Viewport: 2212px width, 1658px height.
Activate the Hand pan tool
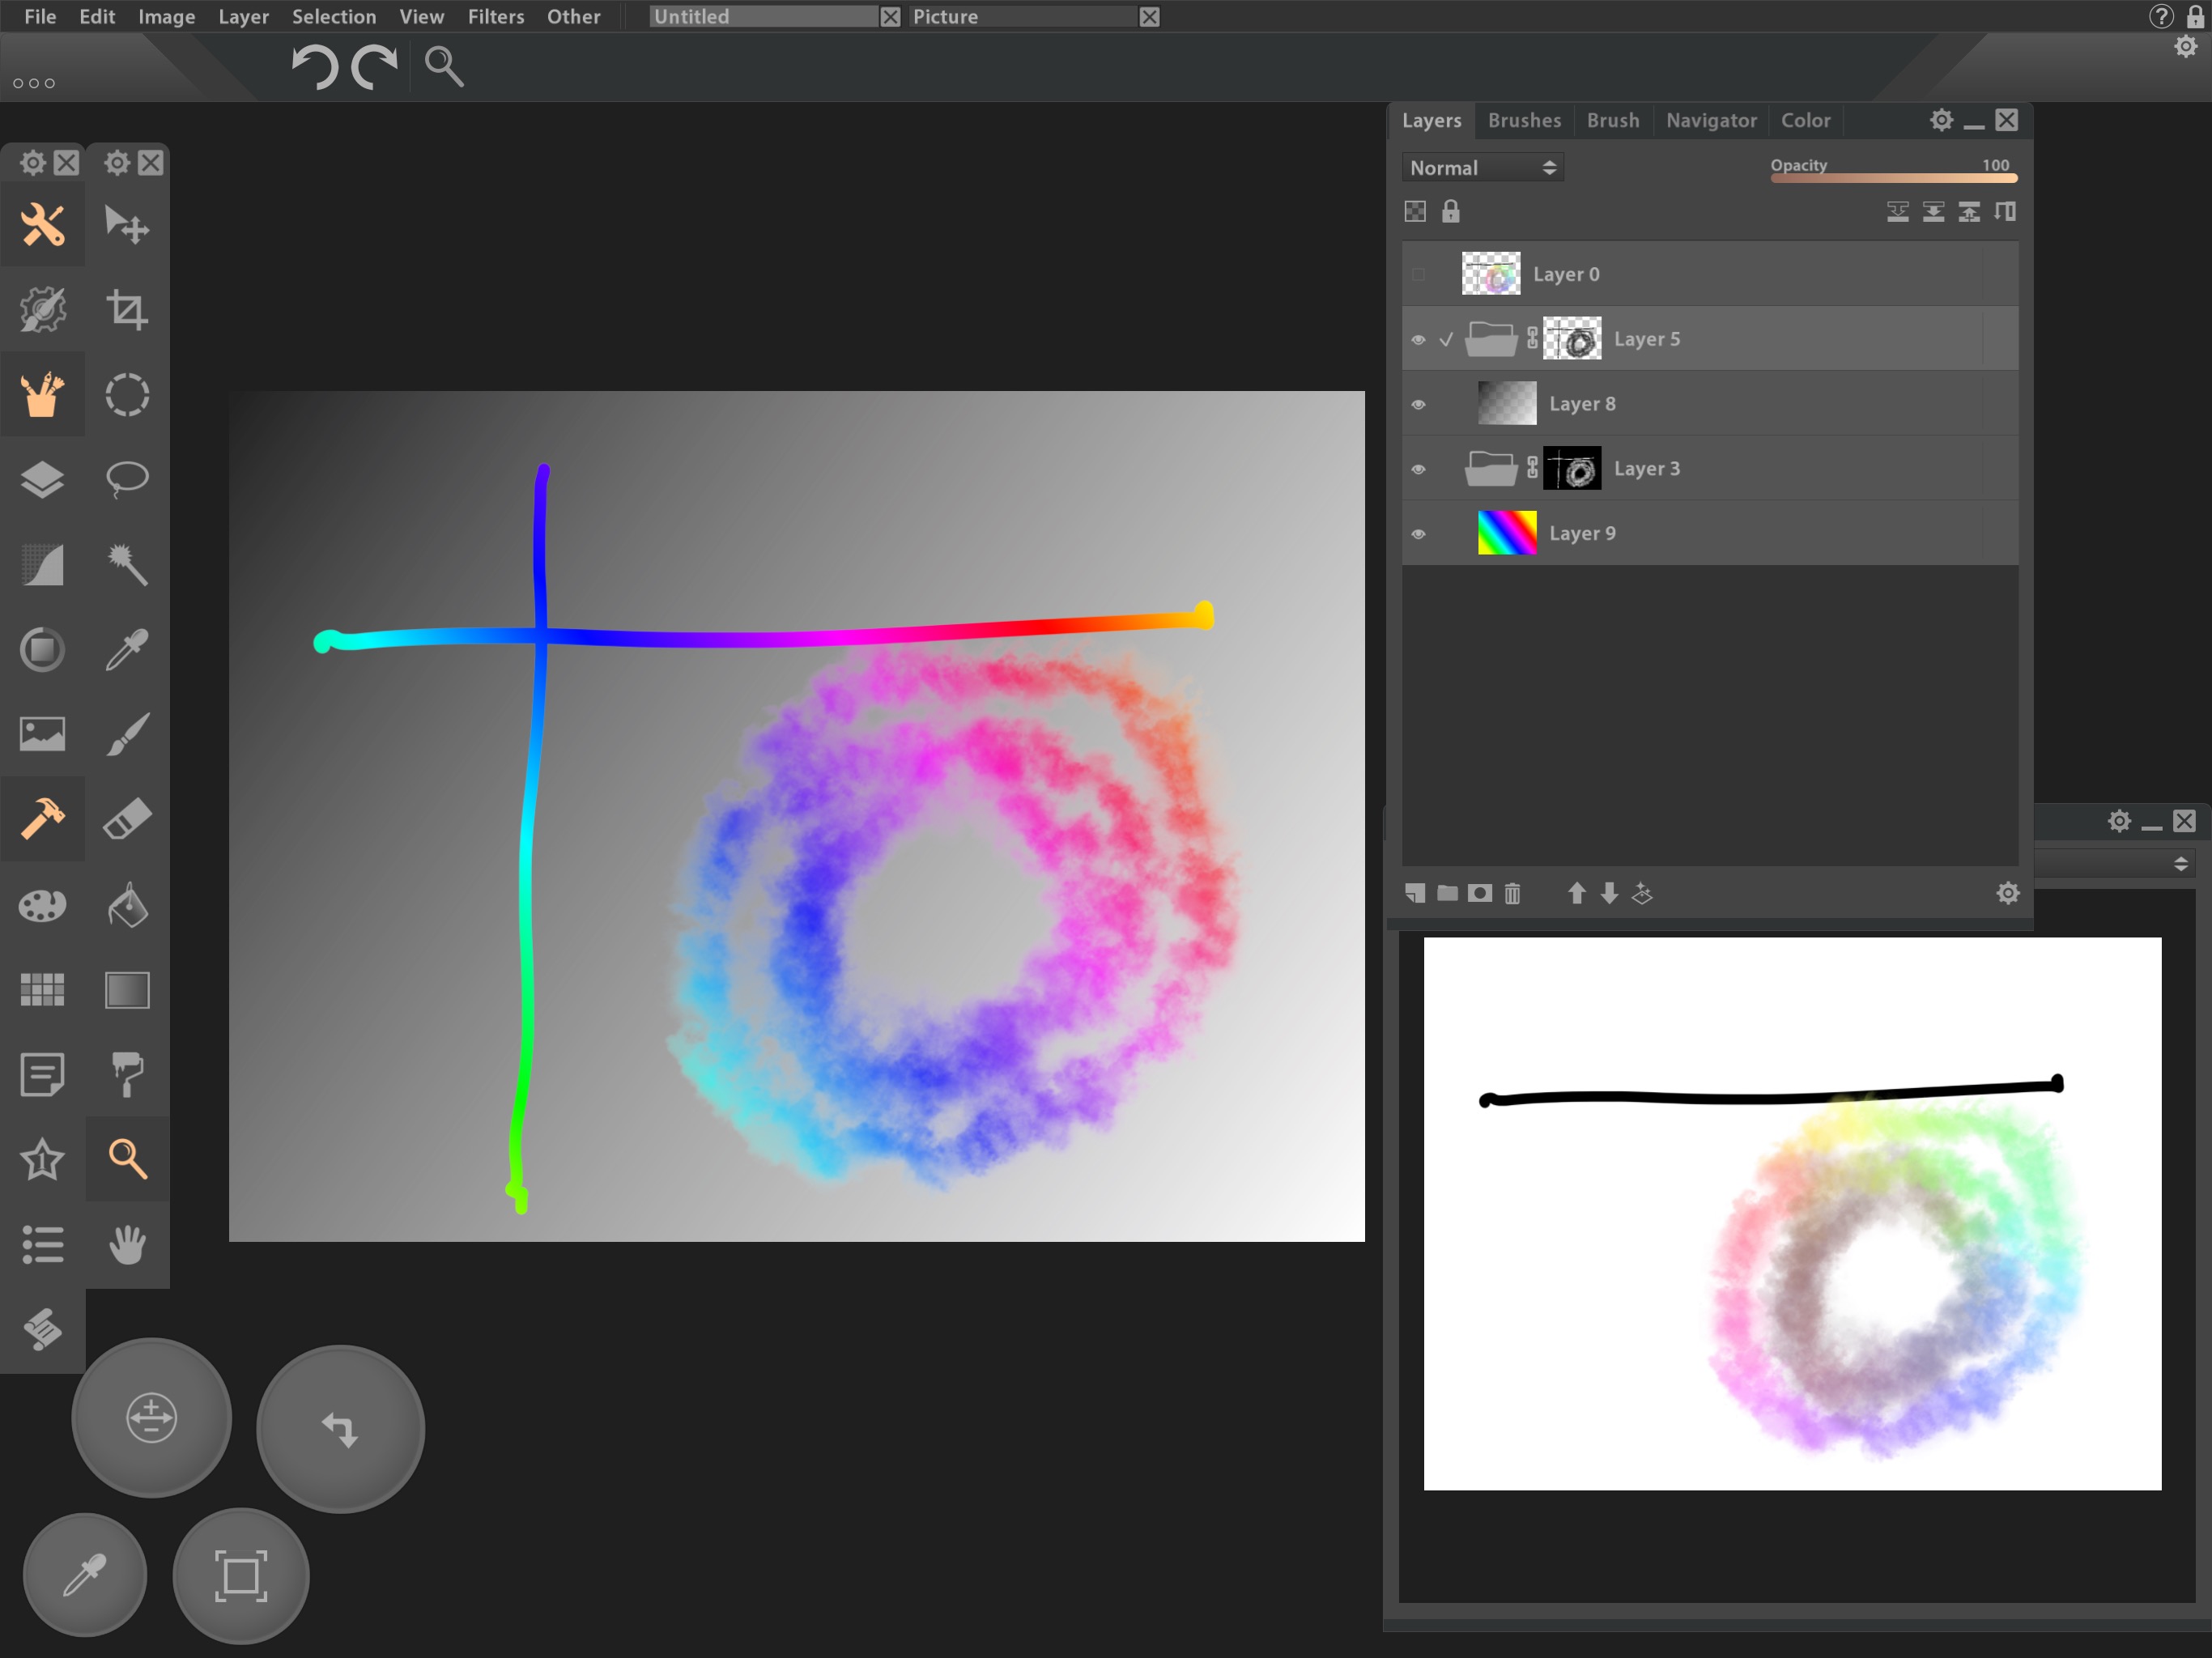point(127,1245)
